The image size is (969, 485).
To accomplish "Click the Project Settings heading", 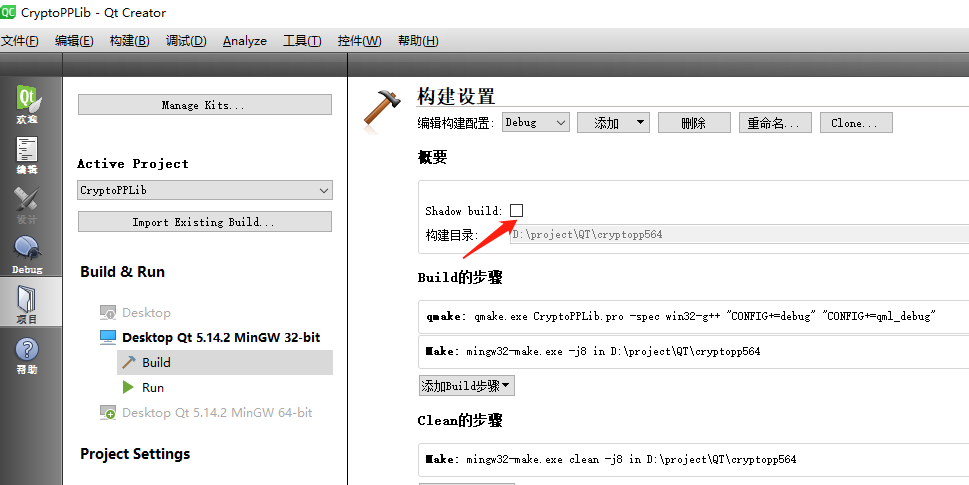I will [135, 453].
